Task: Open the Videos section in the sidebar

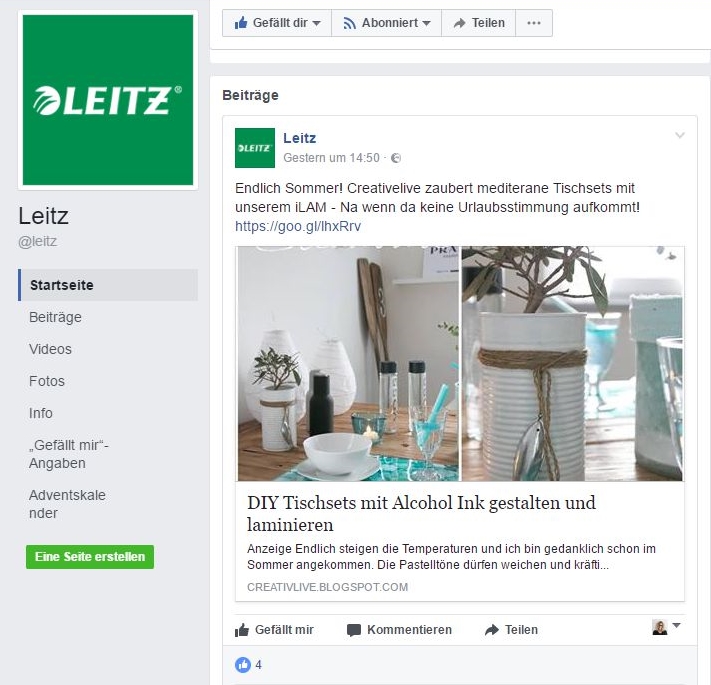Action: pyautogui.click(x=50, y=349)
